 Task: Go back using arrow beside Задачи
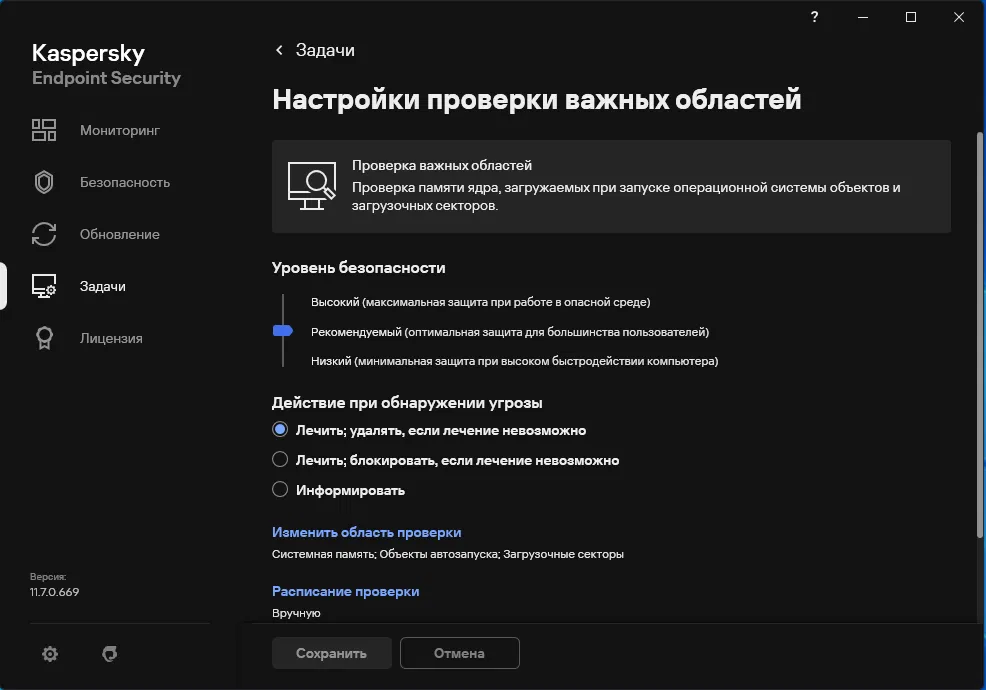pyautogui.click(x=279, y=50)
